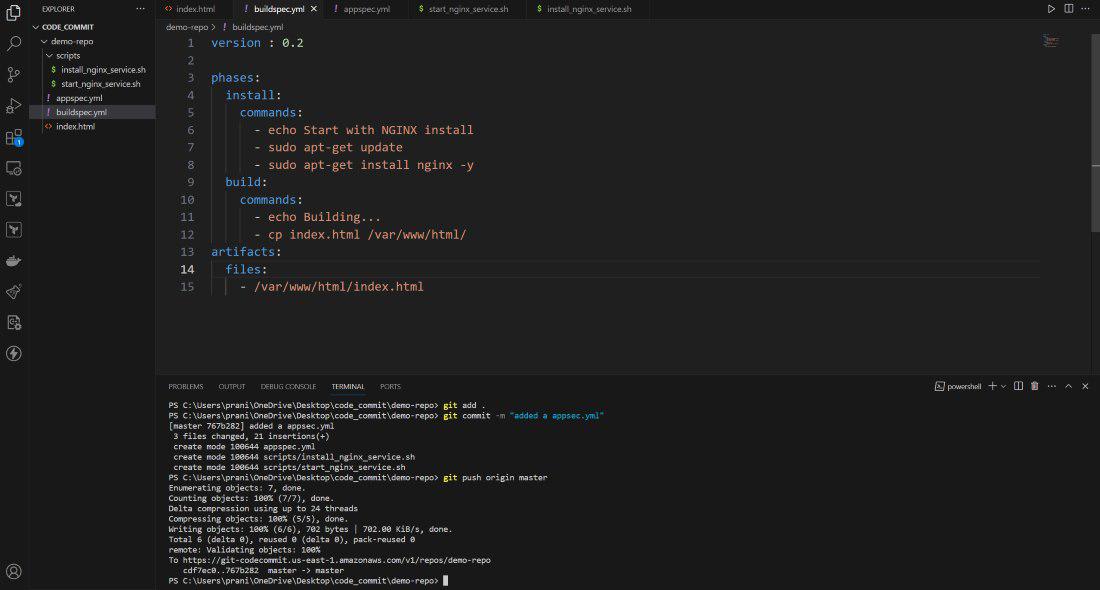This screenshot has height=590, width=1100.
Task: Click buildspec.yml in breadcrumb
Action: [x=257, y=27]
